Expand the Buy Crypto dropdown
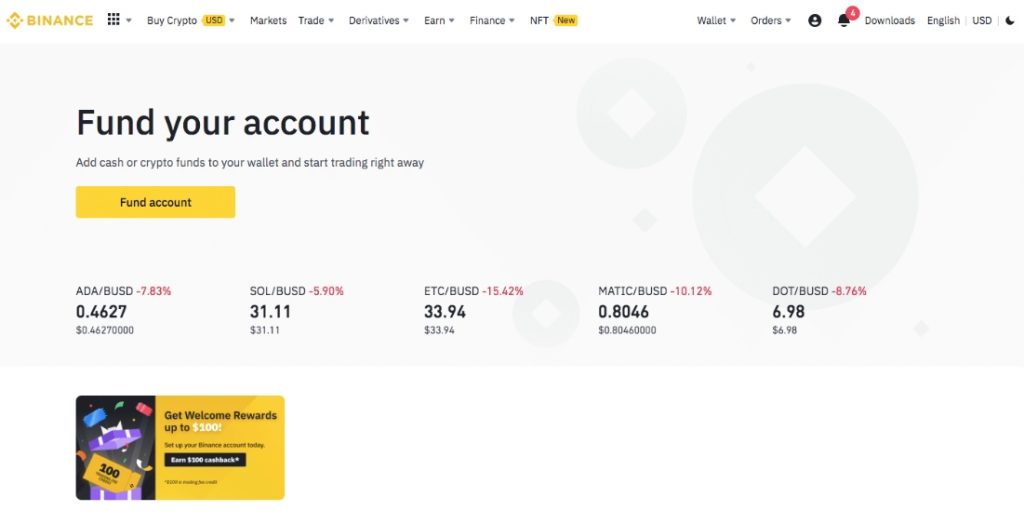 [190, 20]
